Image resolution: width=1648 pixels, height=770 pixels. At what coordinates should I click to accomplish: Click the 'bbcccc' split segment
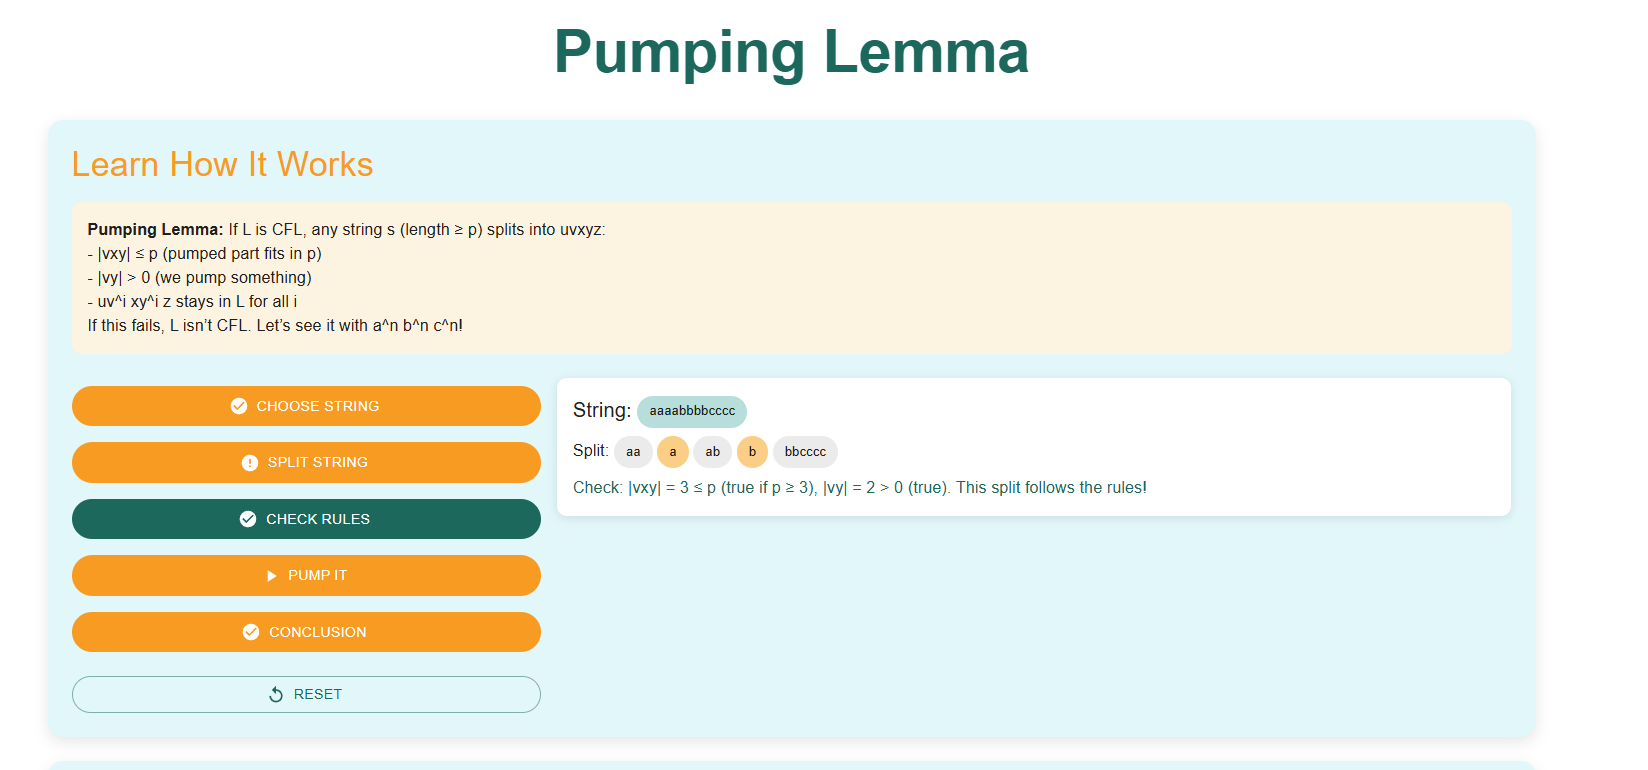click(805, 452)
